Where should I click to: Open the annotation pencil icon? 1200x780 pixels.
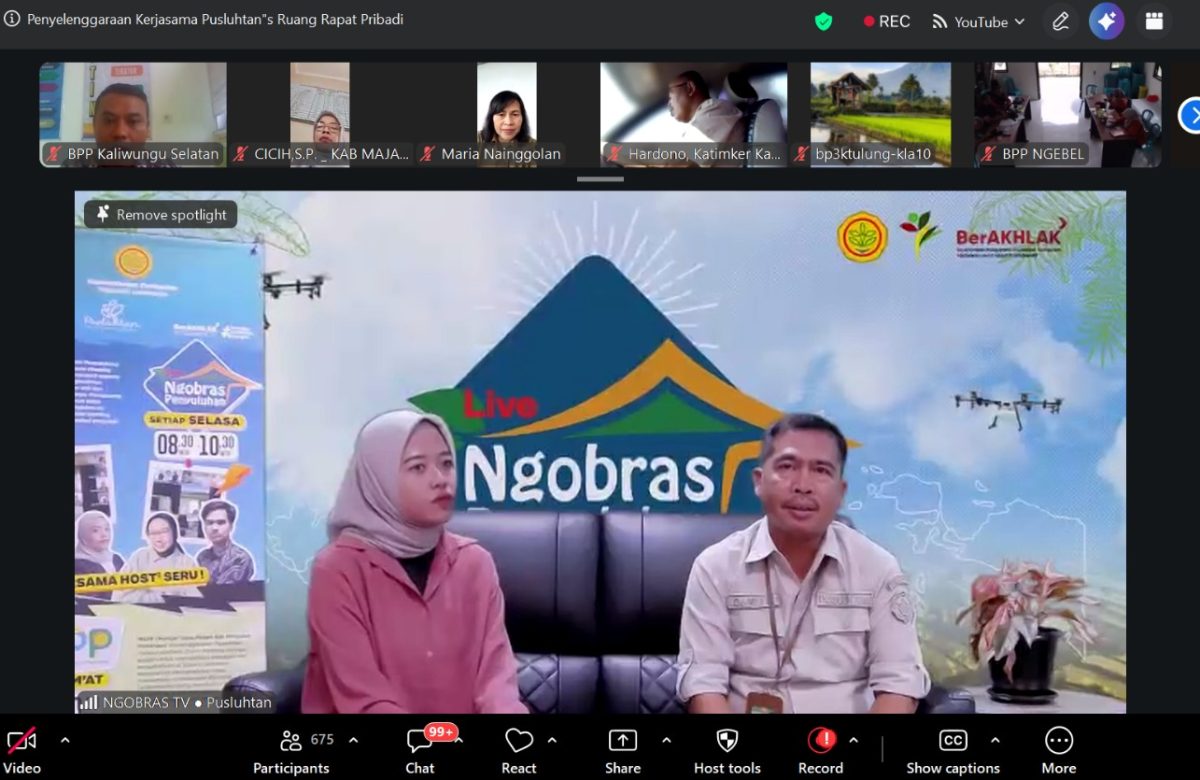point(1061,21)
